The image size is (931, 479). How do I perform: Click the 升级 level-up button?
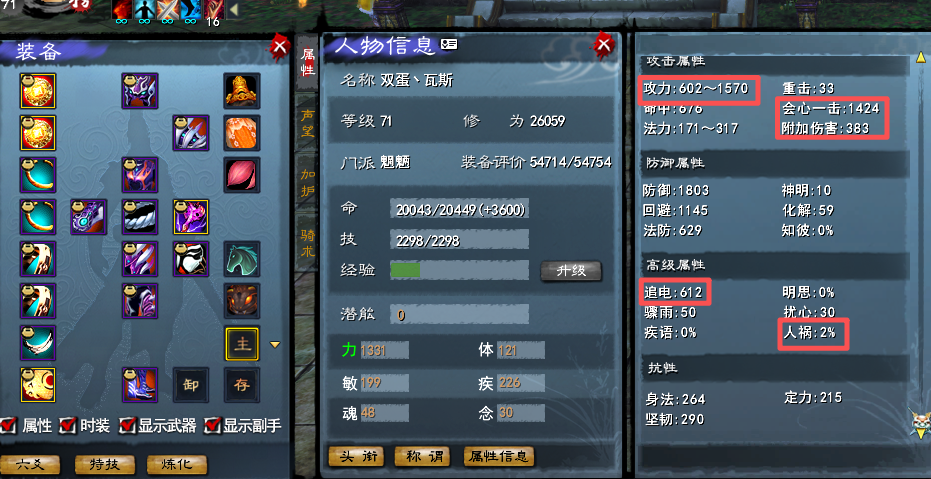point(571,271)
